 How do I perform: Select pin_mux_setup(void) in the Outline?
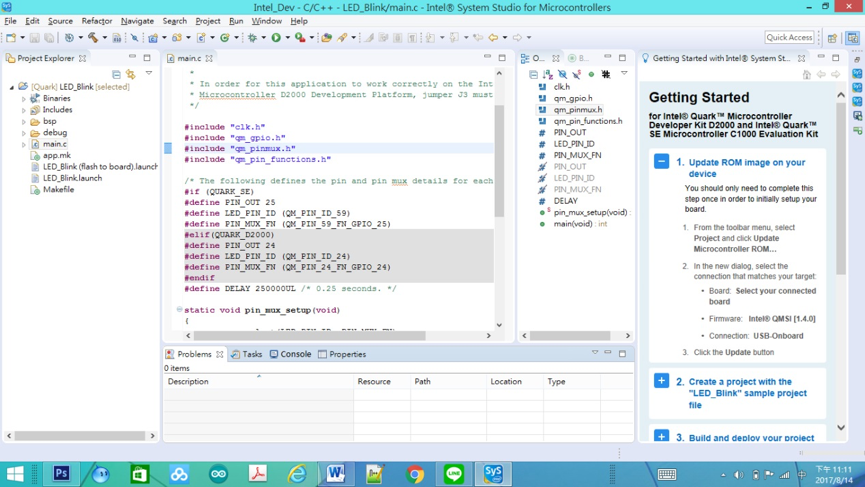pyautogui.click(x=590, y=212)
